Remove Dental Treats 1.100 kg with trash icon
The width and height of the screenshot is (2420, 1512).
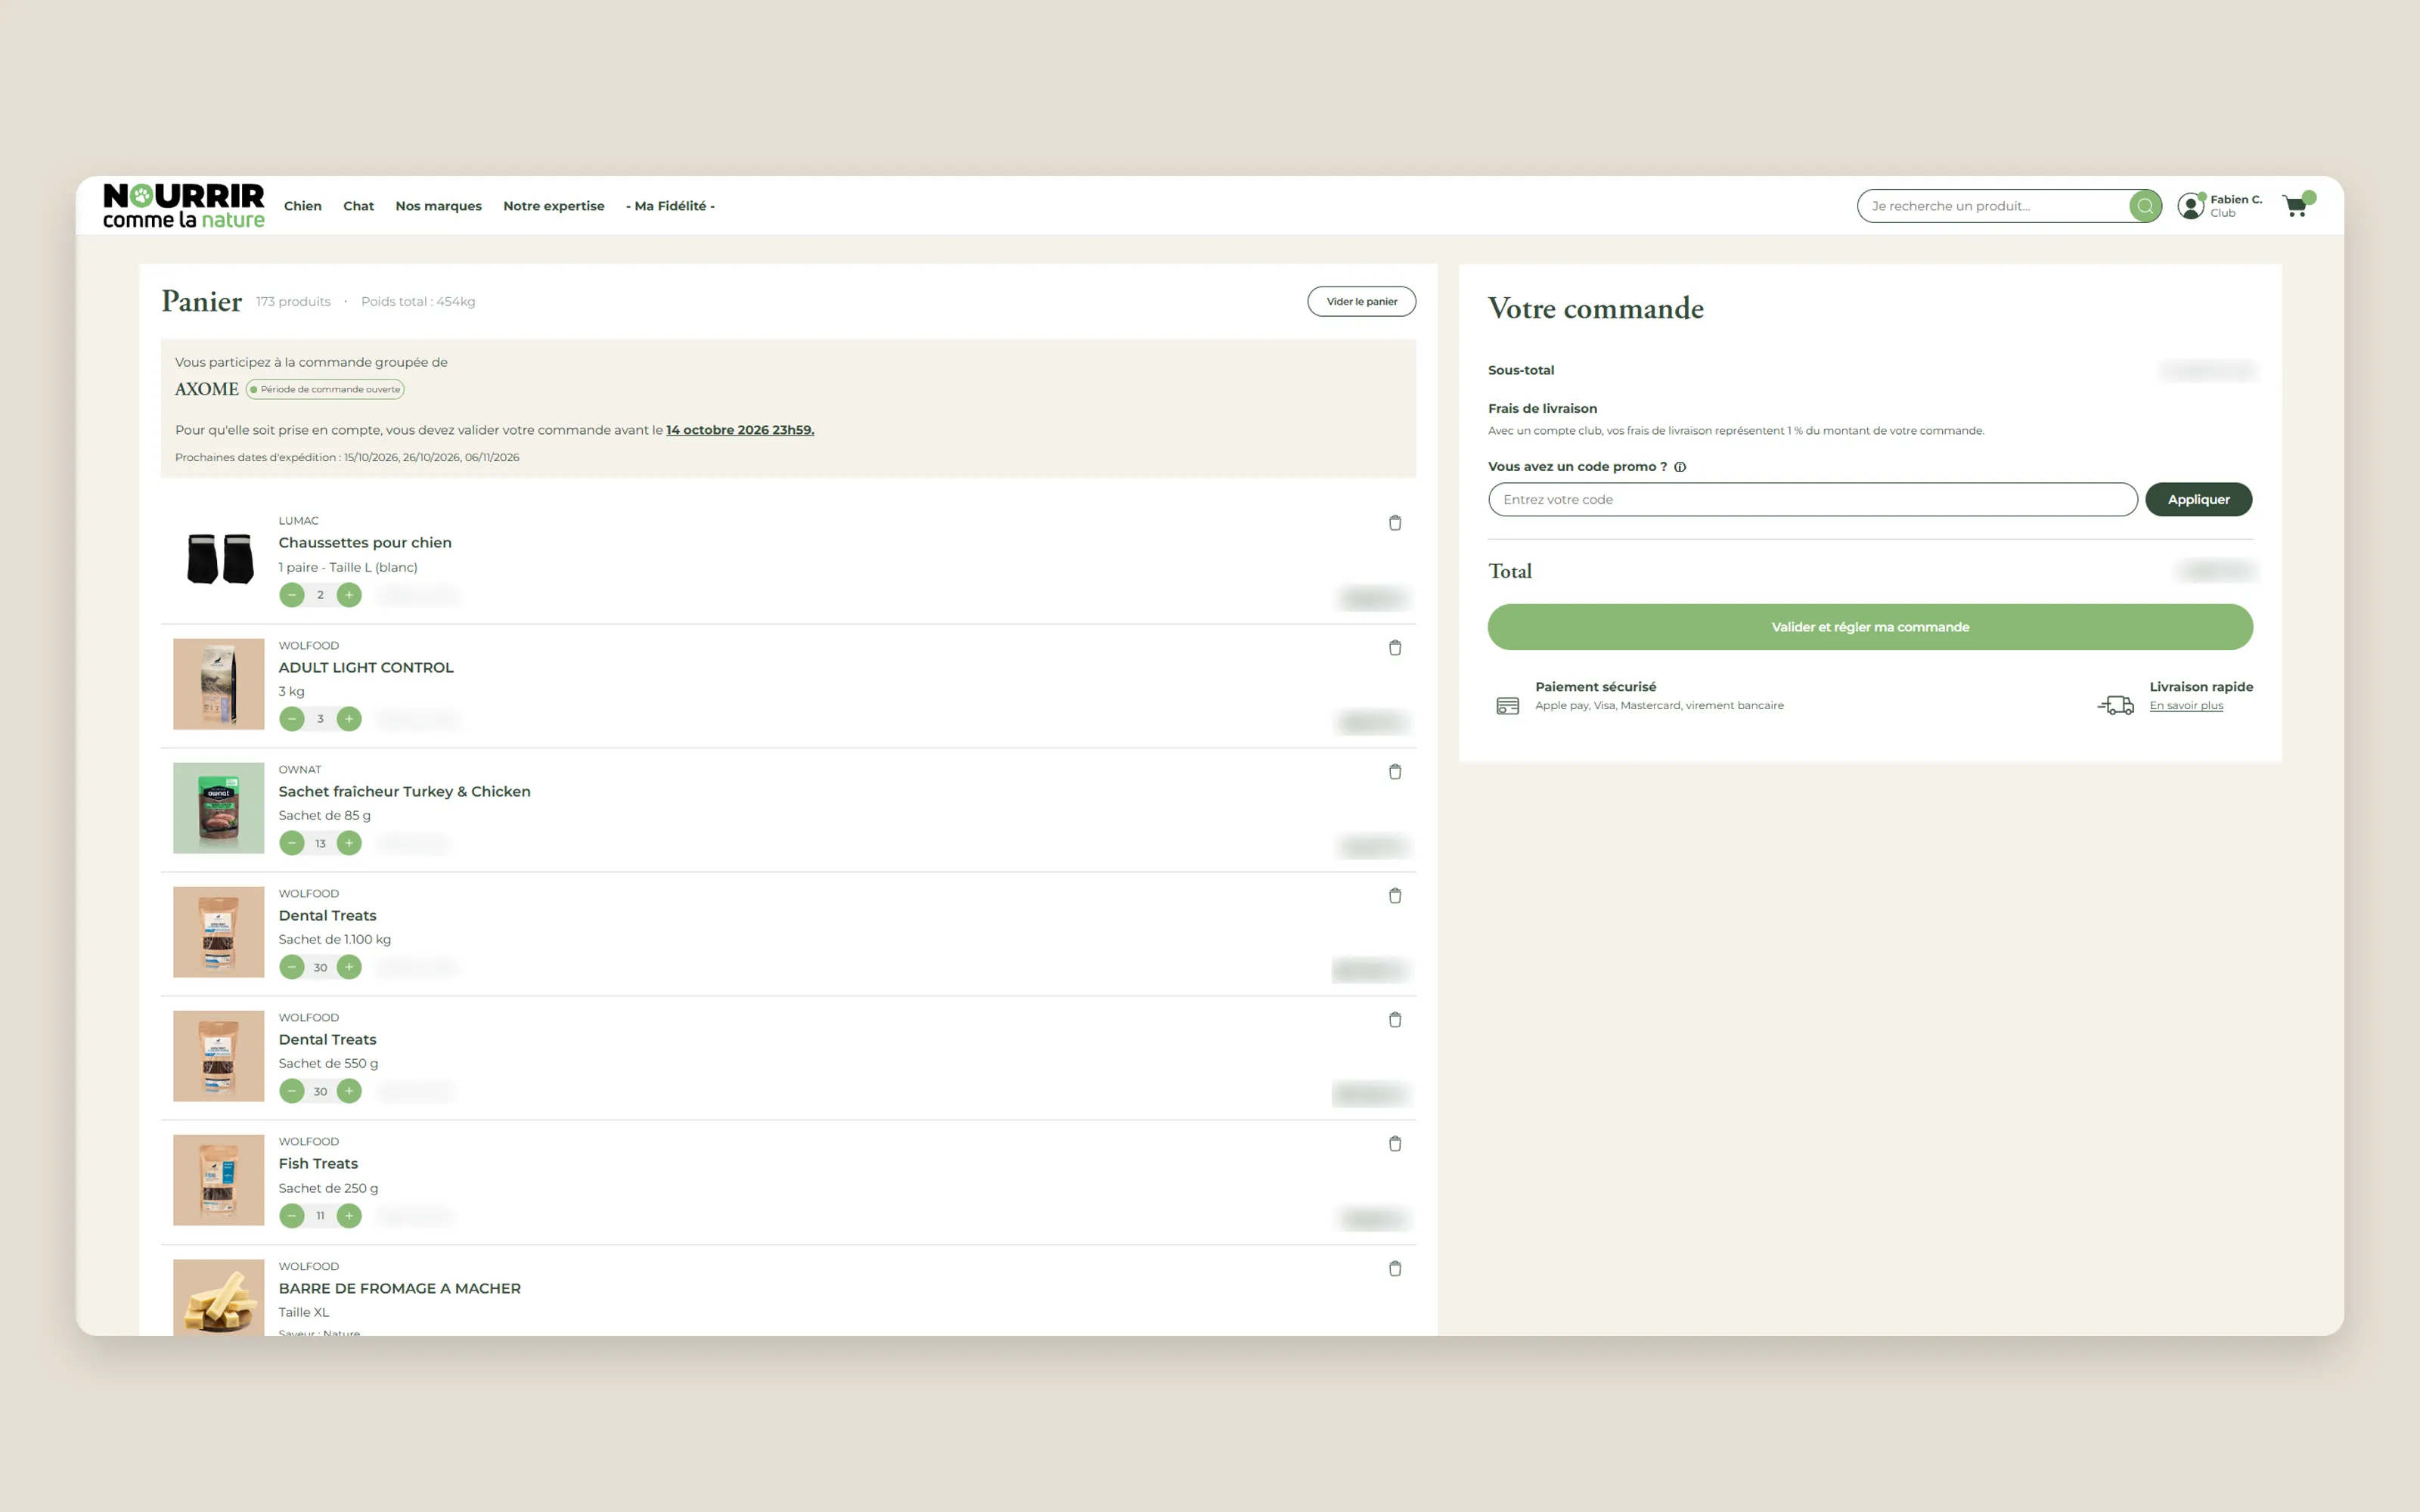pyautogui.click(x=1395, y=896)
